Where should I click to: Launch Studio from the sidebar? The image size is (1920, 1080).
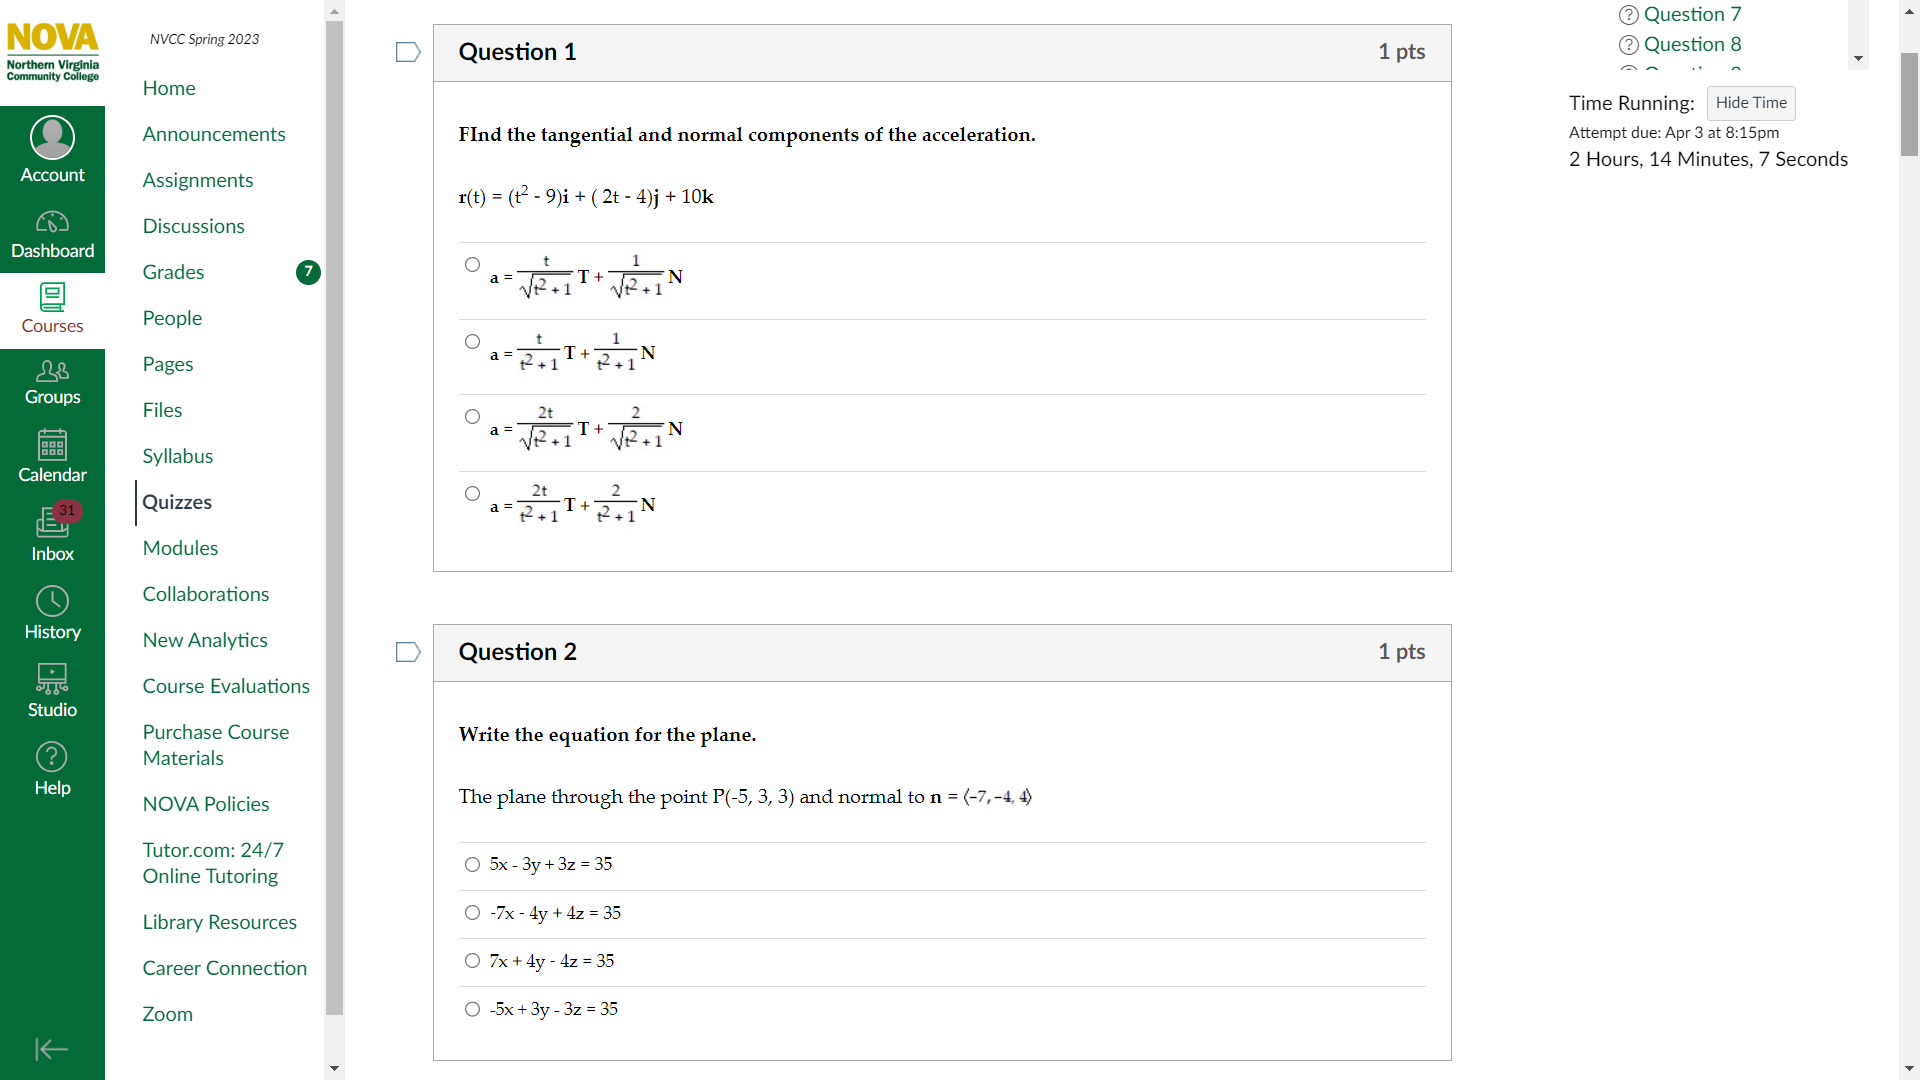coord(52,690)
